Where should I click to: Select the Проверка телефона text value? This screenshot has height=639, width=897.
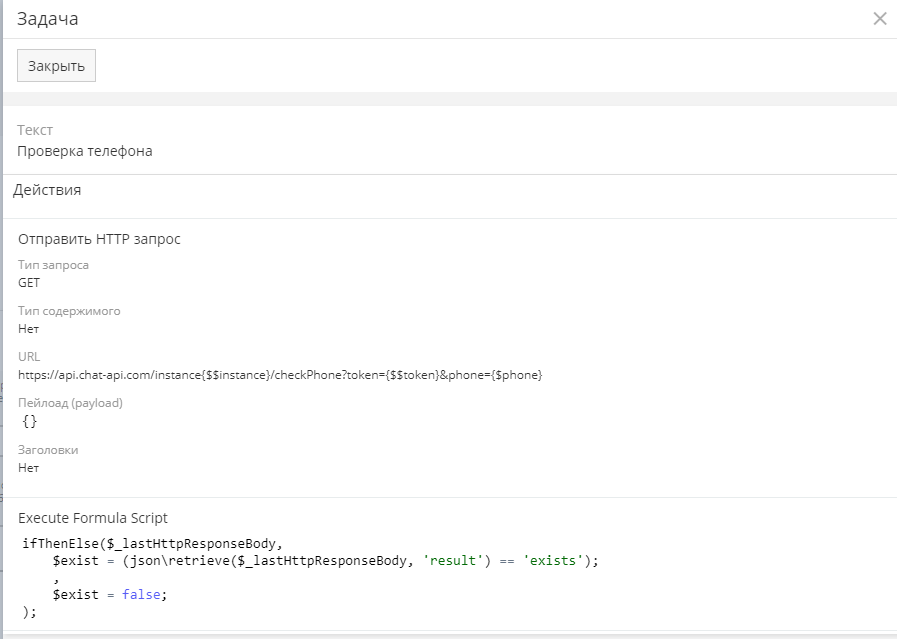pyautogui.click(x=85, y=151)
